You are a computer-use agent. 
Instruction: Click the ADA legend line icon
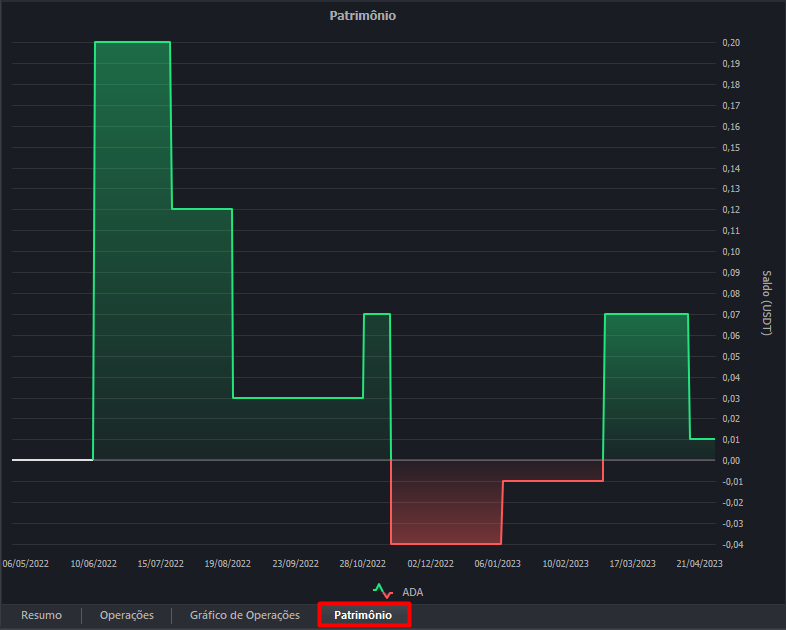[382, 591]
